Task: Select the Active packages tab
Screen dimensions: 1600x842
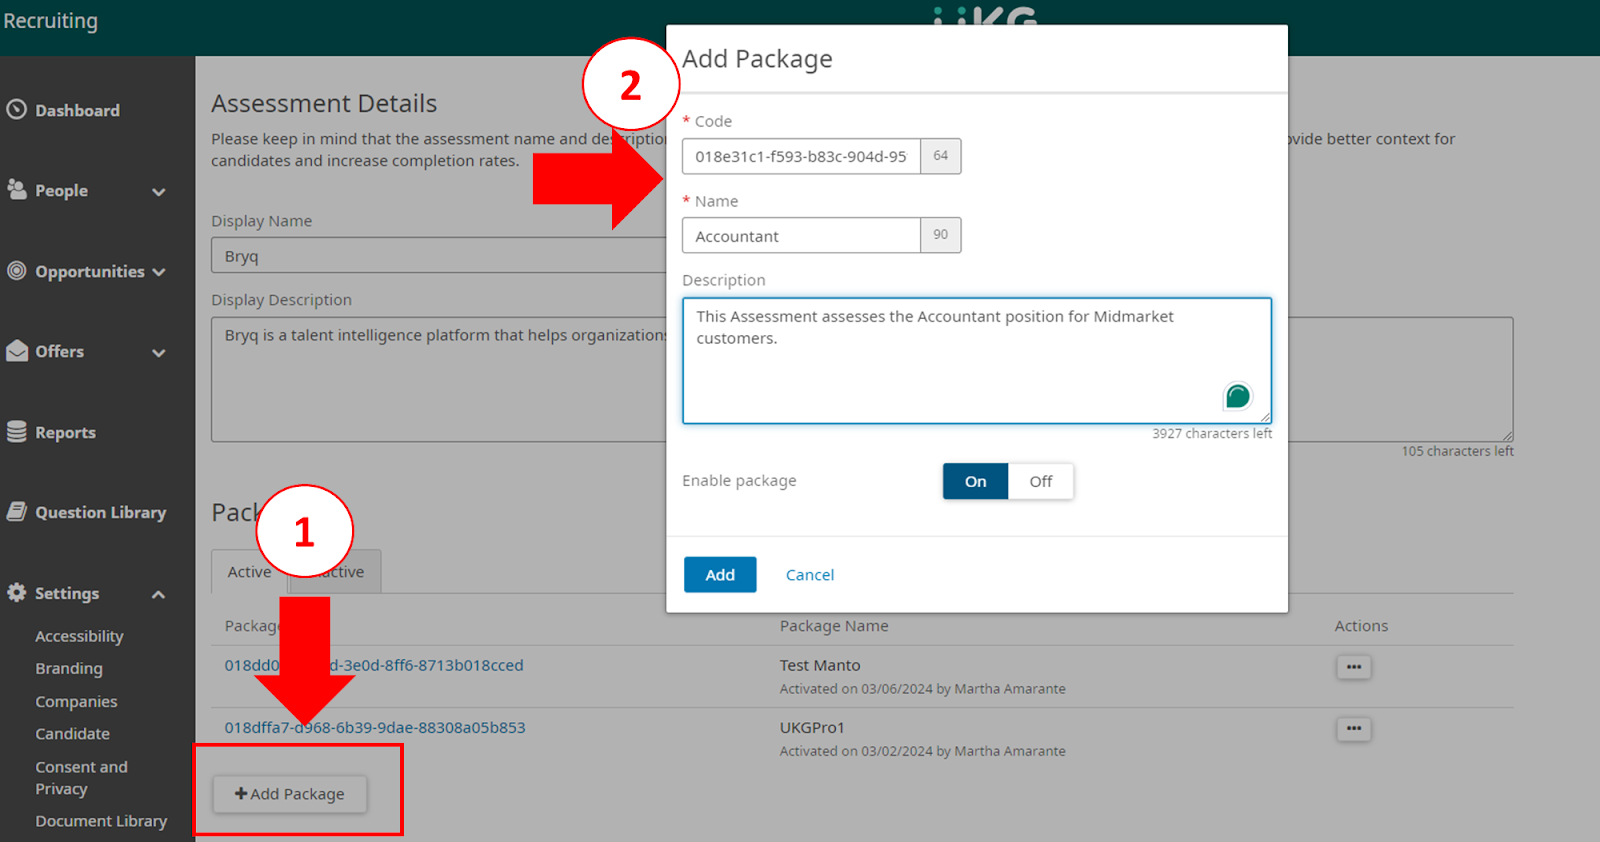Action: pyautogui.click(x=248, y=572)
